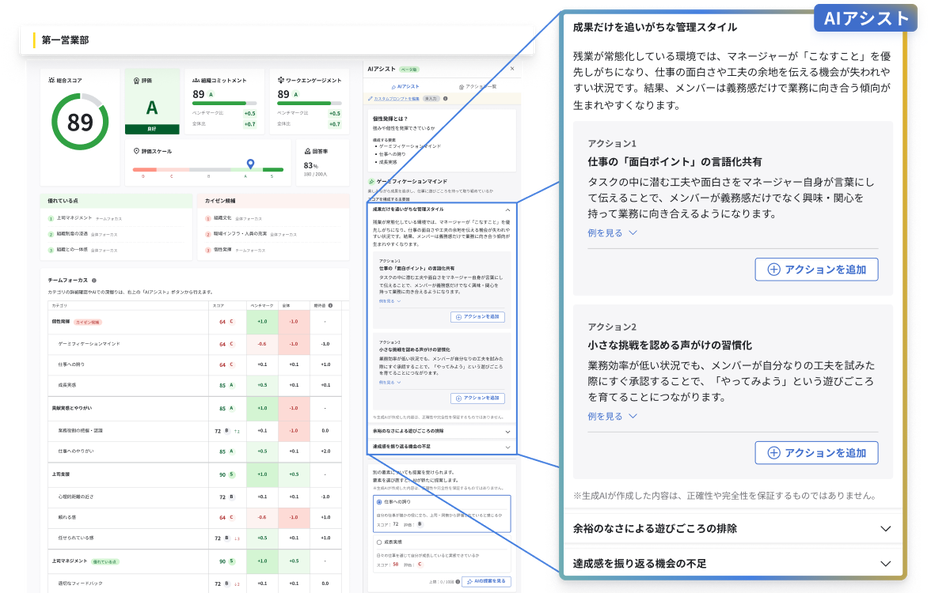
Task: Click アクションを追加 for アクション2 in the enlarged callout
Action: [x=816, y=452]
